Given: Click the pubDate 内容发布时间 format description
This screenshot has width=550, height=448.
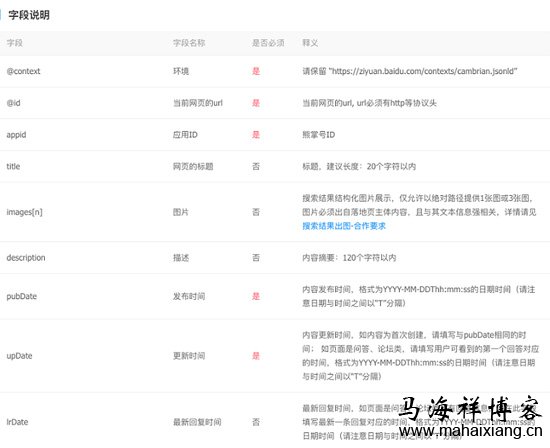Looking at the screenshot, I should tap(419, 296).
